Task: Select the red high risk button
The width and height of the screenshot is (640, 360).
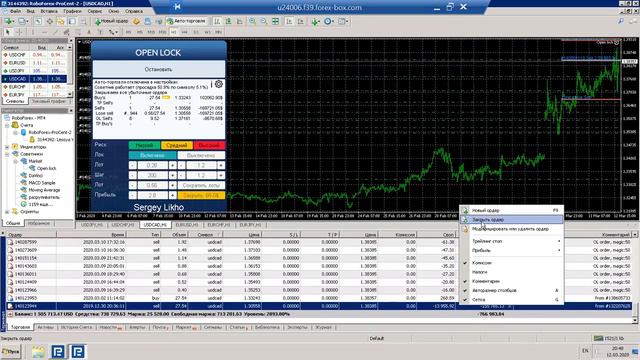Action: tap(209, 145)
